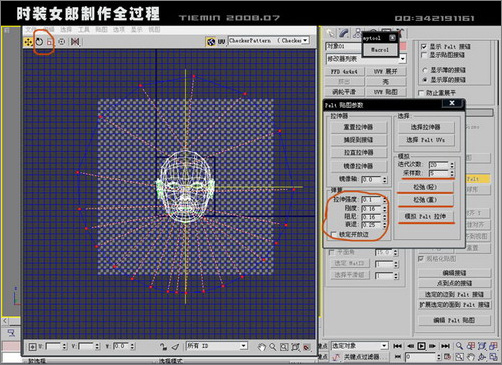Click the 重置拉伸器 button
The height and width of the screenshot is (365, 502).
359,127
